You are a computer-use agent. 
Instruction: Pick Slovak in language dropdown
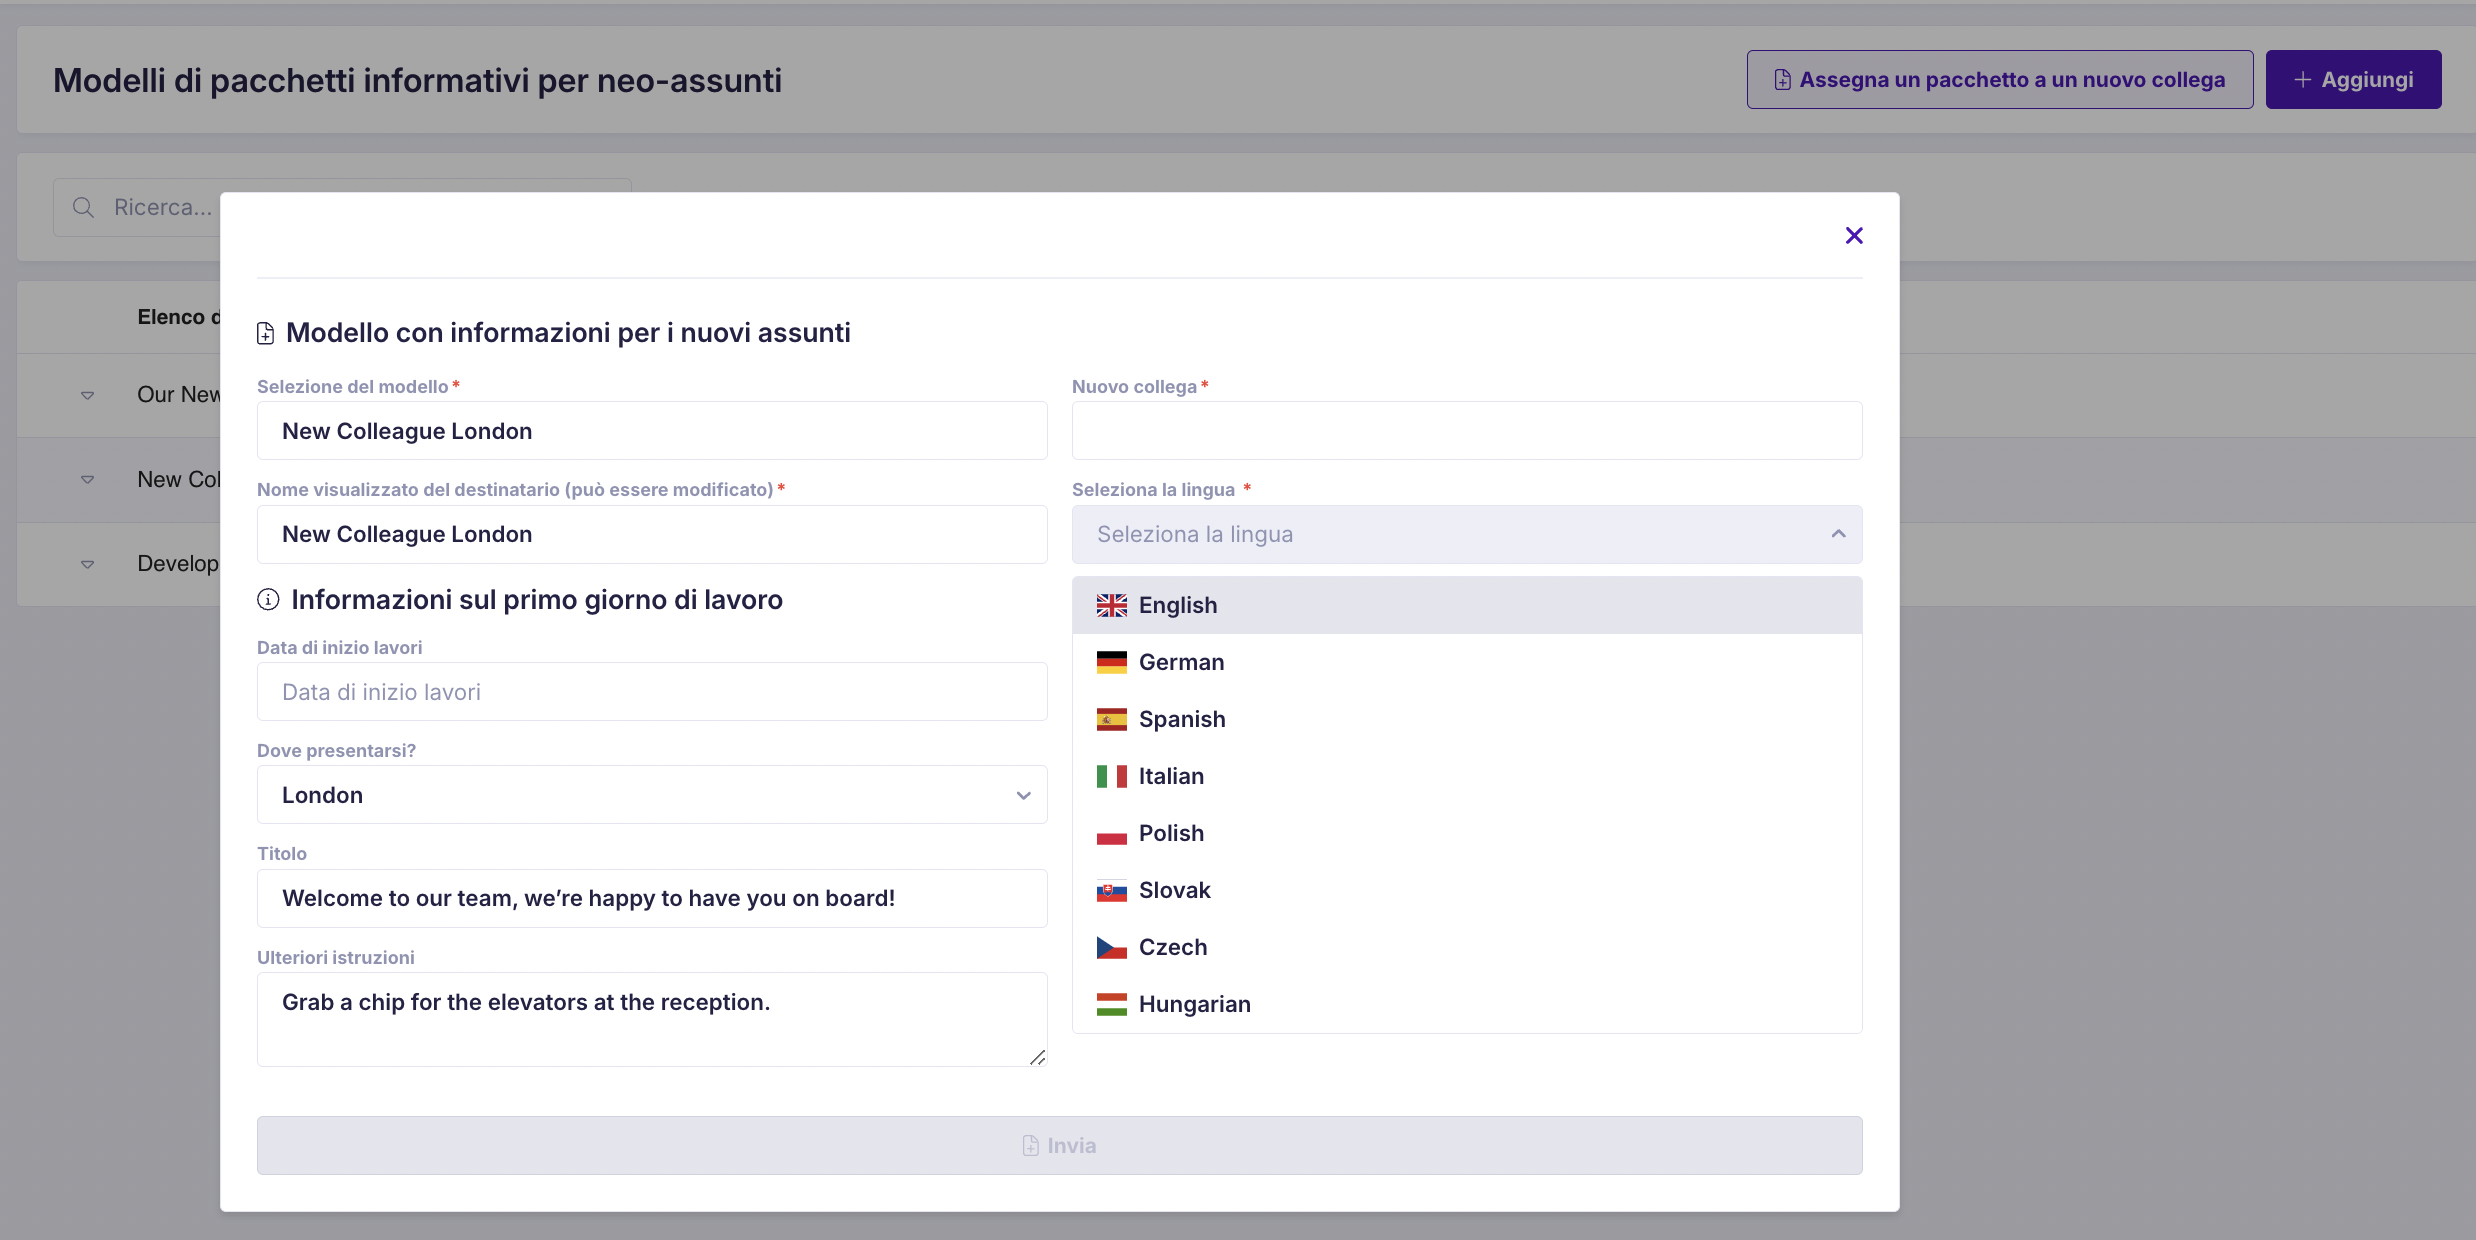pos(1467,890)
